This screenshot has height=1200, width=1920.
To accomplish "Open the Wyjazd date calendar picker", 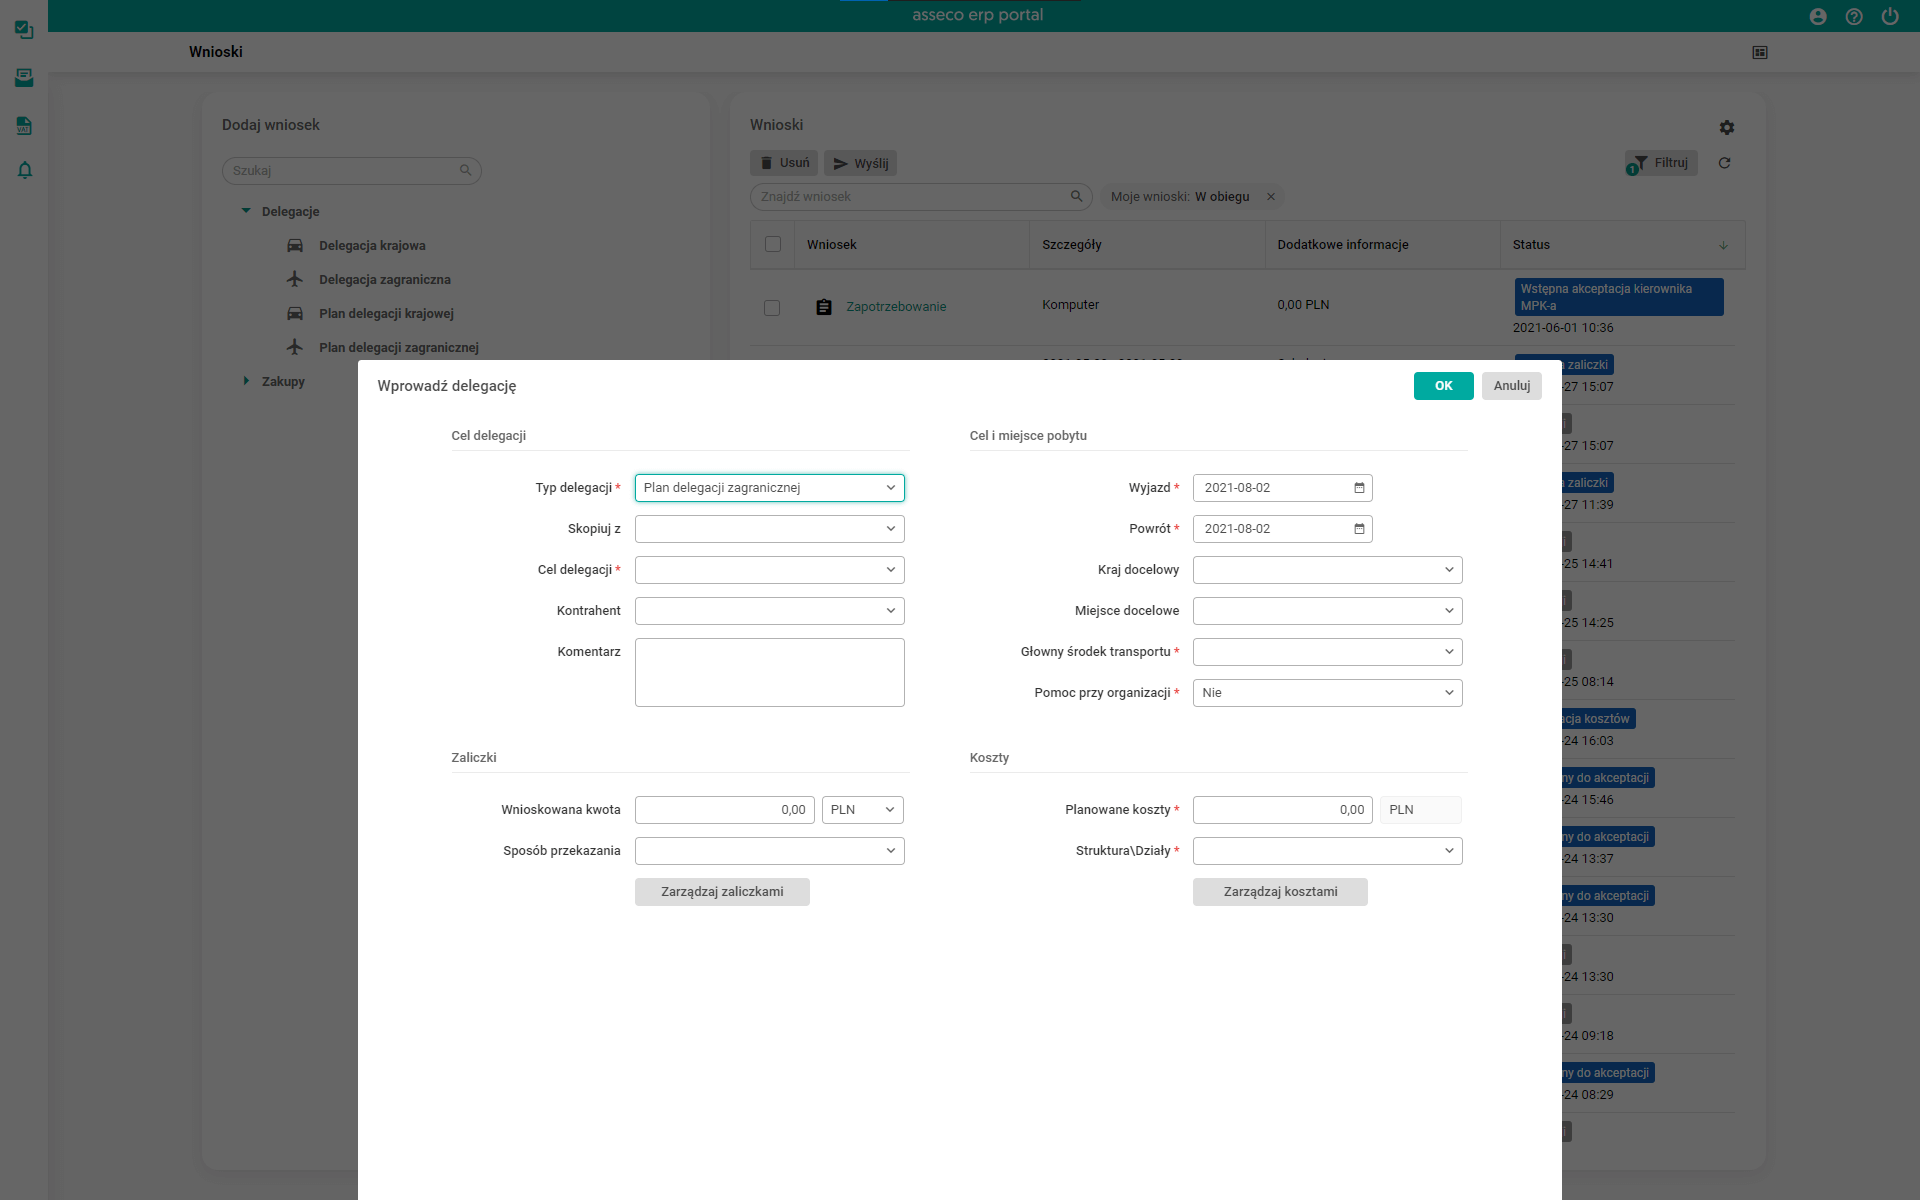I will [1359, 488].
